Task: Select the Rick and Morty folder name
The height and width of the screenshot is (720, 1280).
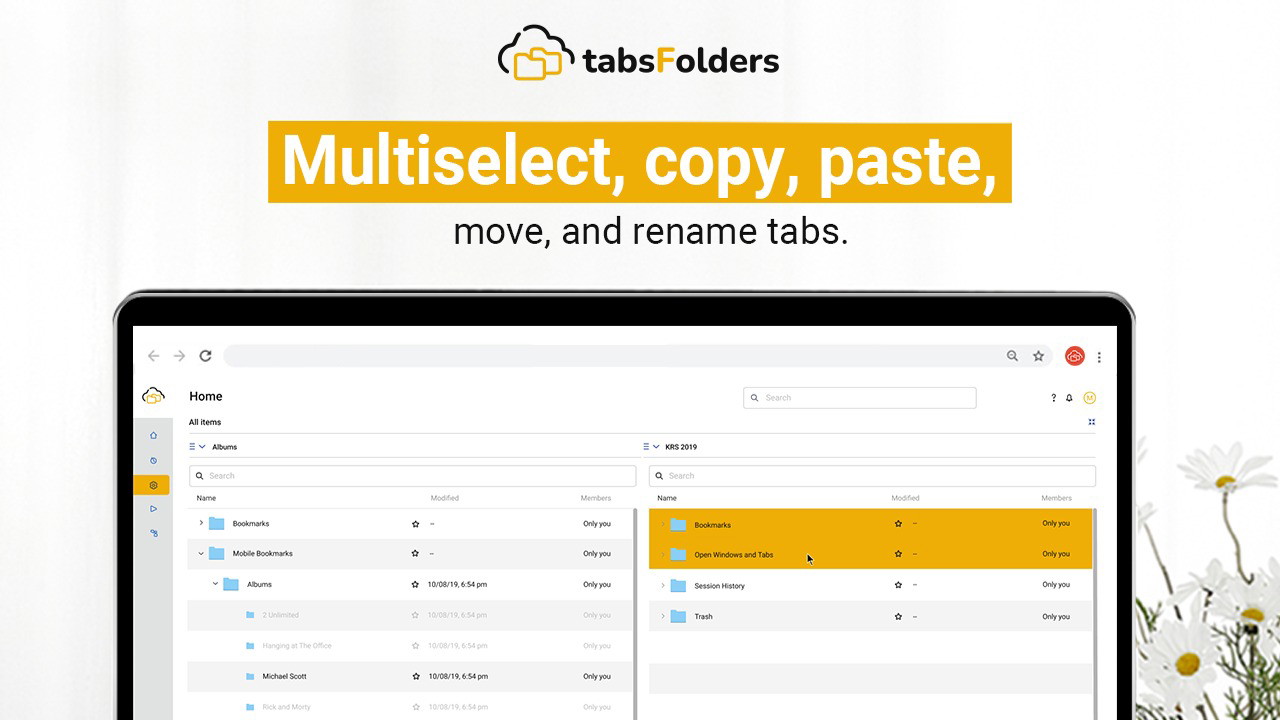Action: 286,707
